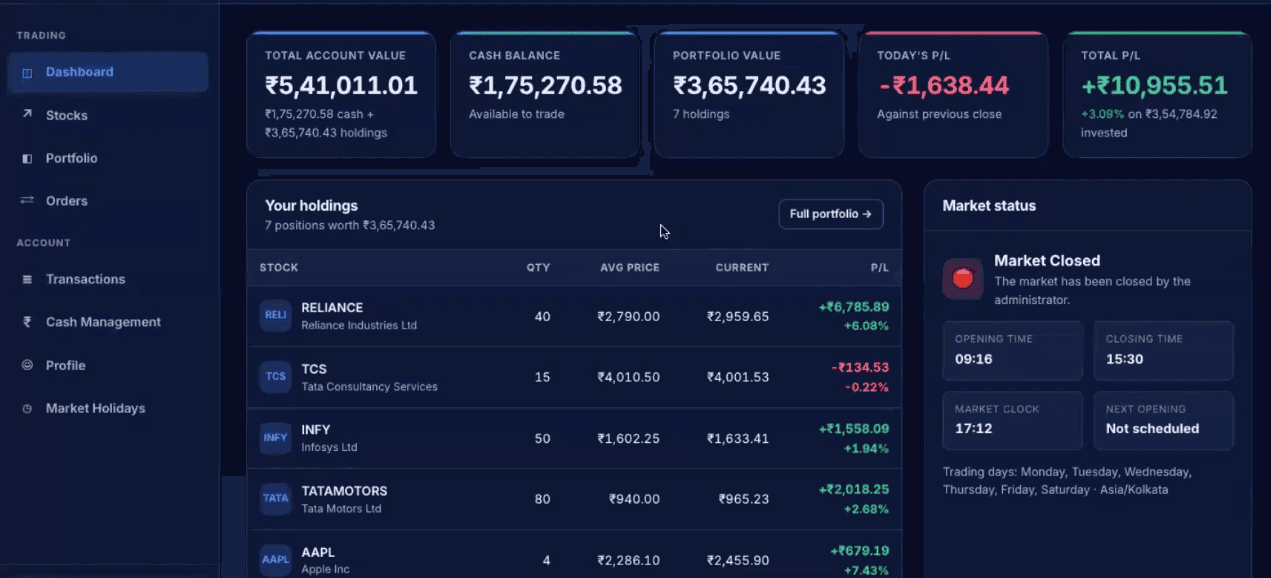
Task: Click the Market status heading
Action: point(989,206)
